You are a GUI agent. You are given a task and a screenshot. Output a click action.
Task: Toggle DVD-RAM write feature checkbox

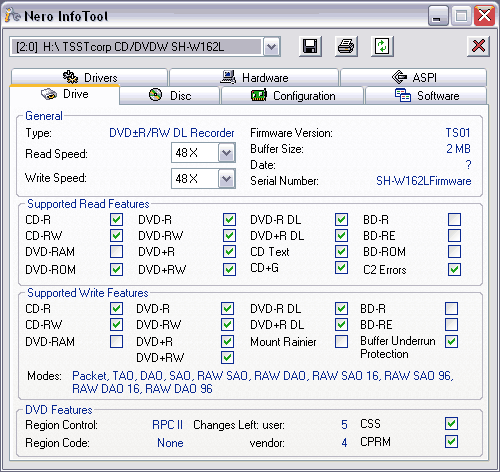(x=116, y=342)
